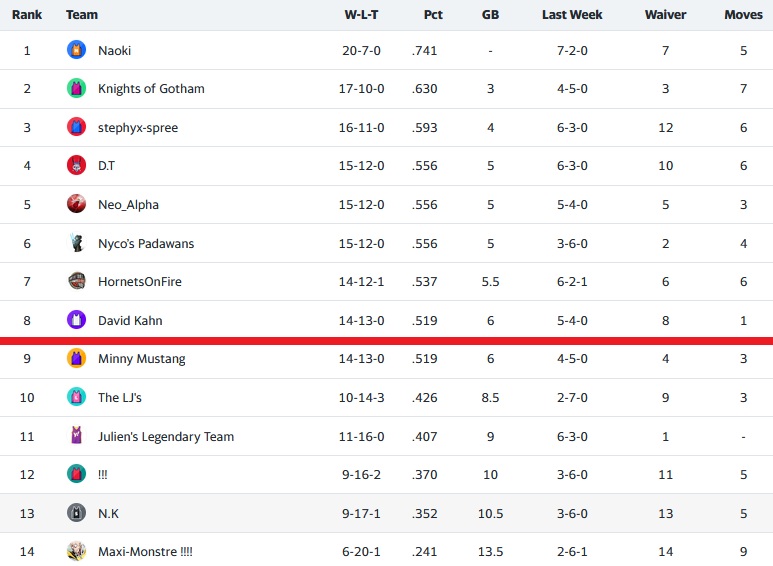Image resolution: width=773 pixels, height=566 pixels.
Task: Click the D.T team avatar
Action: (76, 165)
